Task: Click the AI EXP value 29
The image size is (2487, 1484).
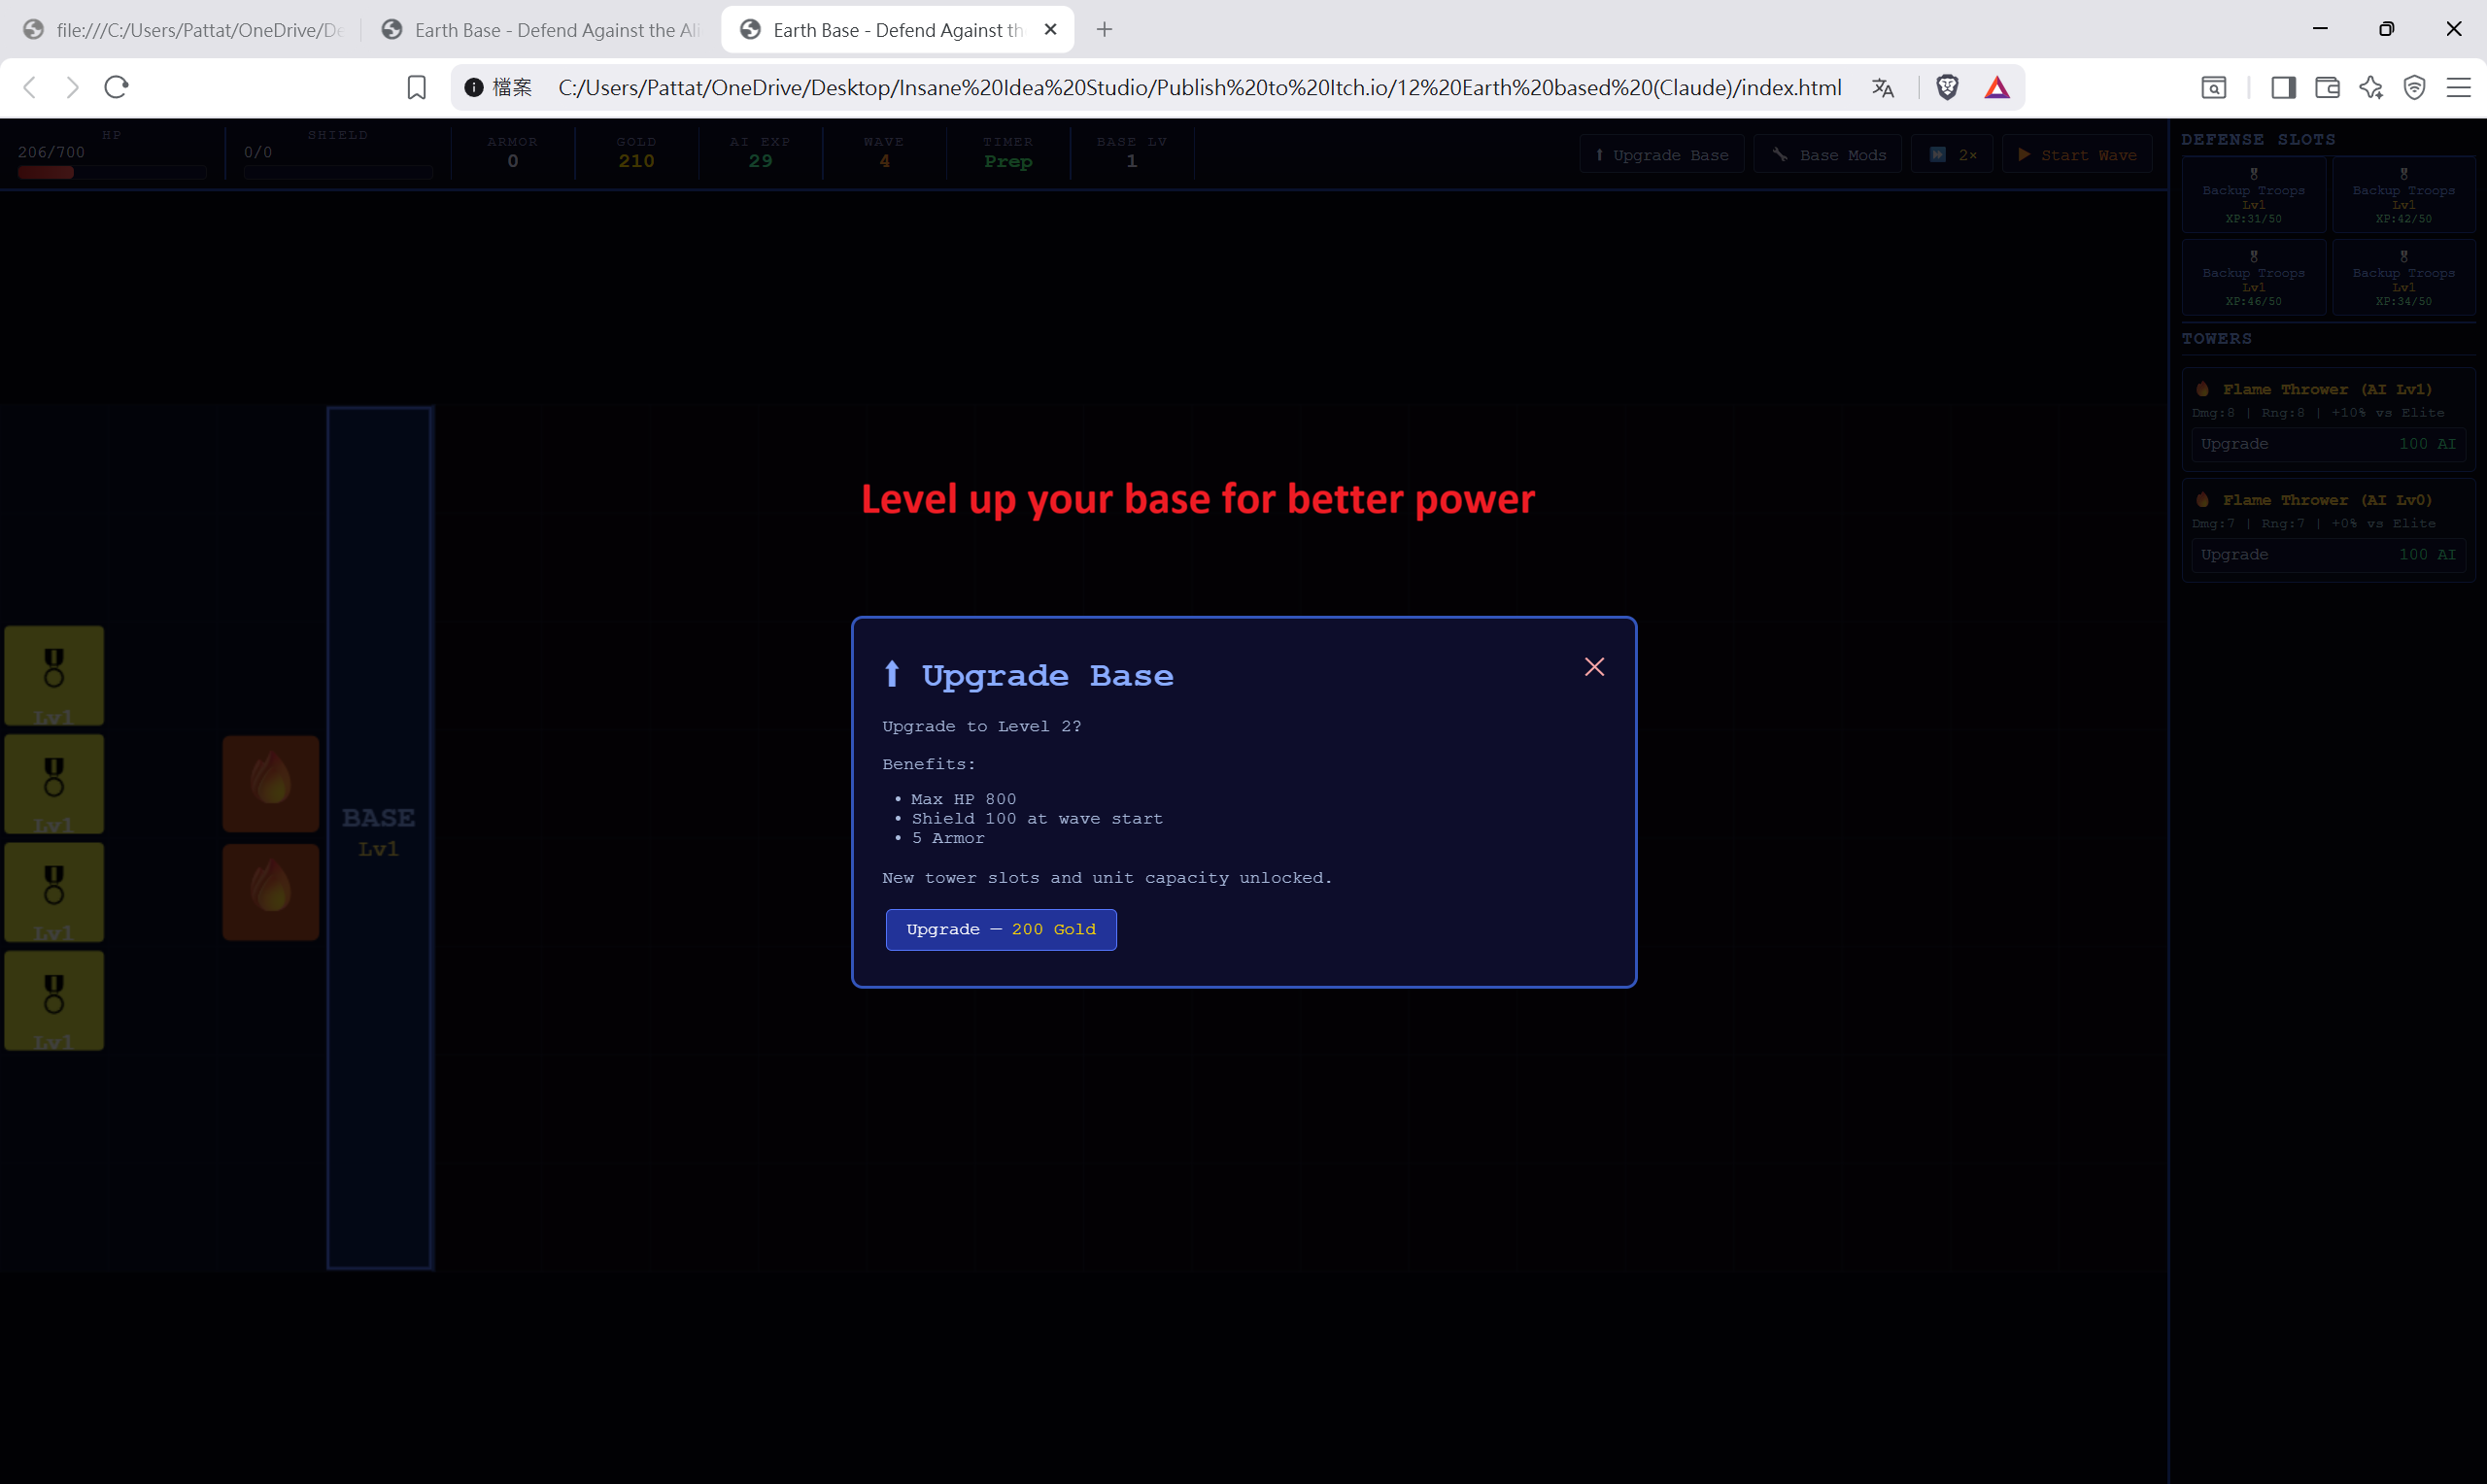Action: (x=760, y=161)
